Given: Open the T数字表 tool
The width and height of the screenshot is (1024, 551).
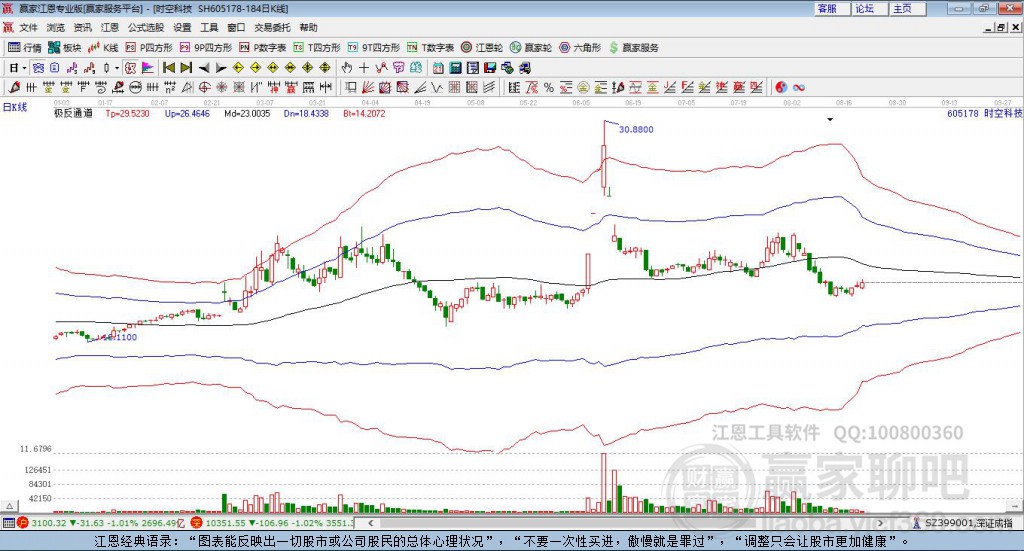Looking at the screenshot, I should (430, 48).
